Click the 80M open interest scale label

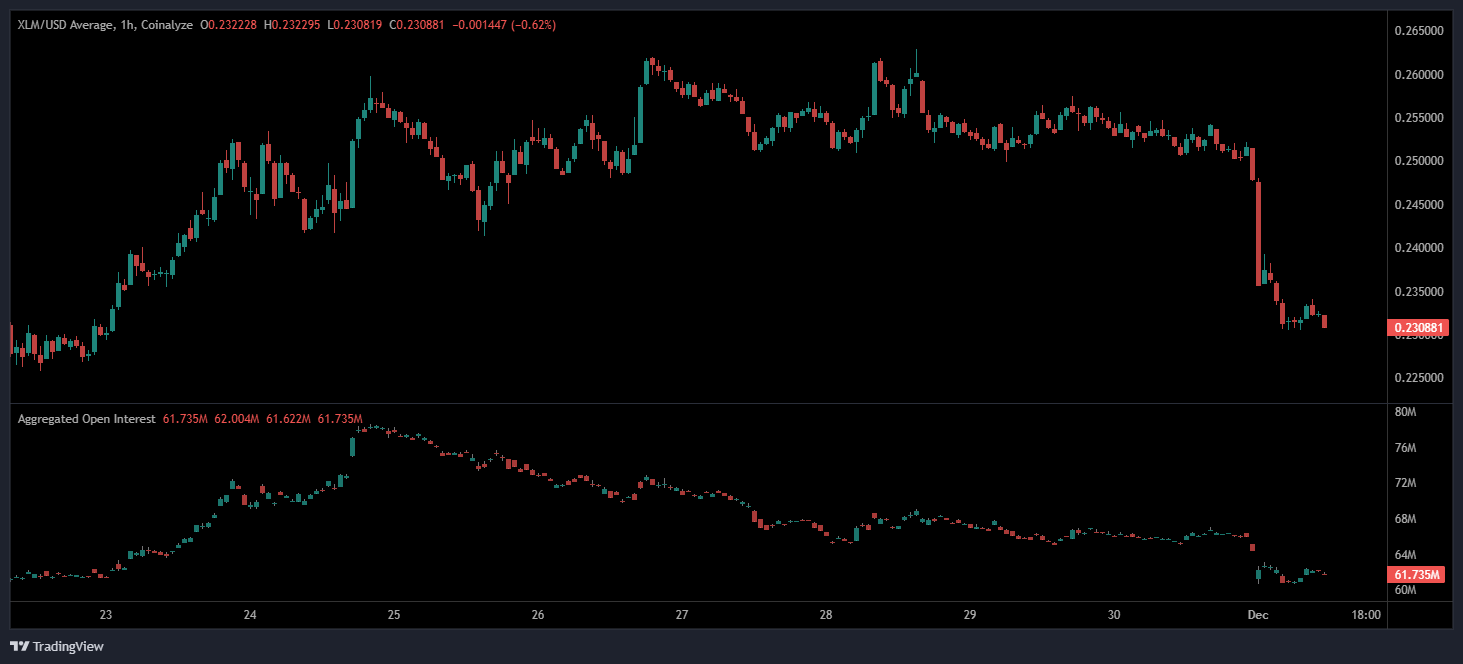tap(1405, 412)
